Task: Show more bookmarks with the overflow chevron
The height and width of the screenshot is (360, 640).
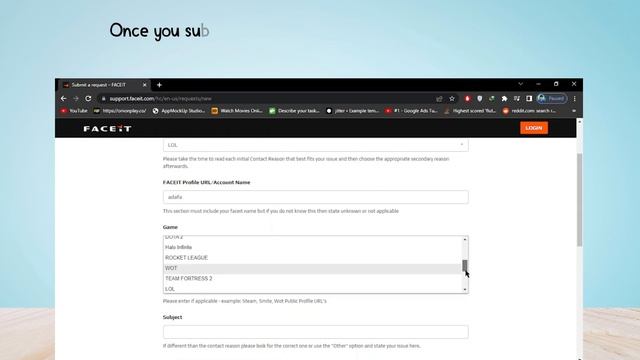Action: [574, 111]
